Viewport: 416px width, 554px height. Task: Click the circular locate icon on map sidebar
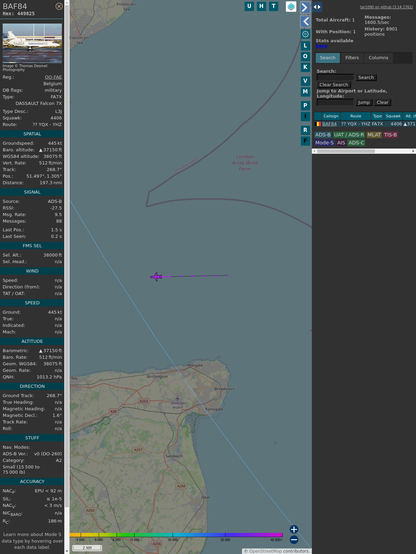(305, 34)
